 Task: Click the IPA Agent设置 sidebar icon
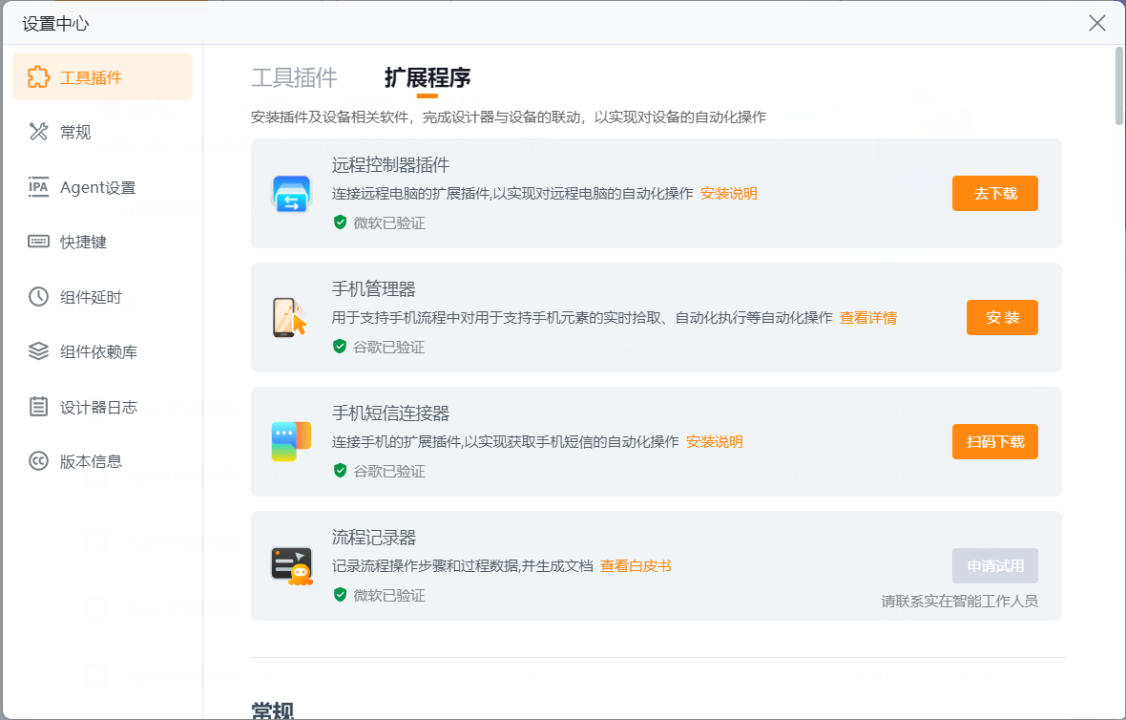[x=38, y=187]
